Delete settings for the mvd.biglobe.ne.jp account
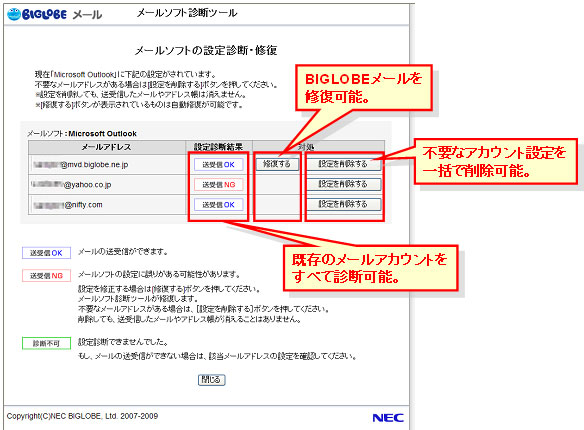 [x=343, y=164]
